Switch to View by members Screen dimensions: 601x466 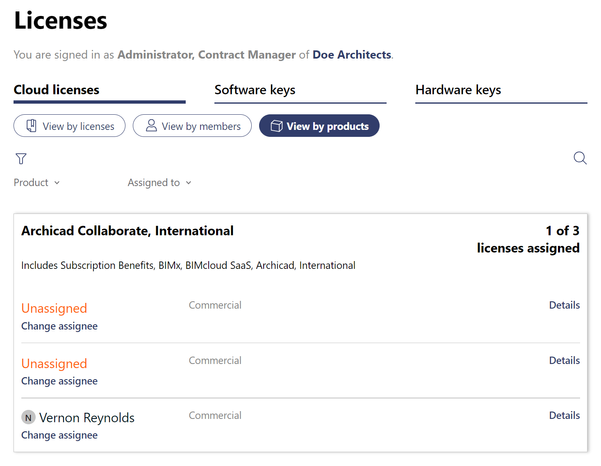pyautogui.click(x=192, y=126)
